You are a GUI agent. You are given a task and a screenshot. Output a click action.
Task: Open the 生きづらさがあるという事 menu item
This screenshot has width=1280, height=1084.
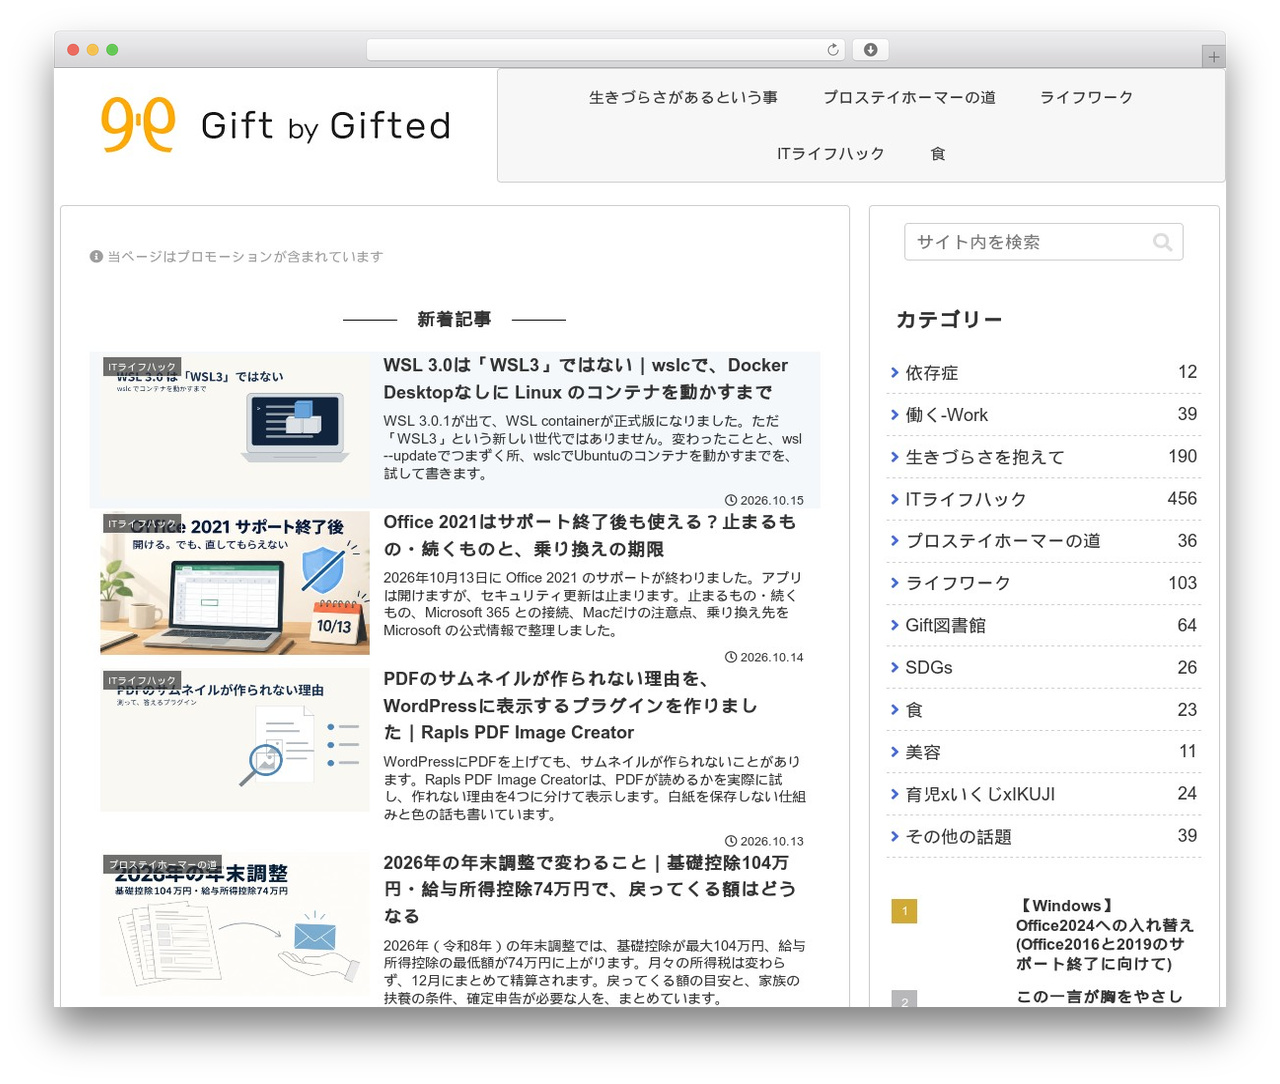683,97
